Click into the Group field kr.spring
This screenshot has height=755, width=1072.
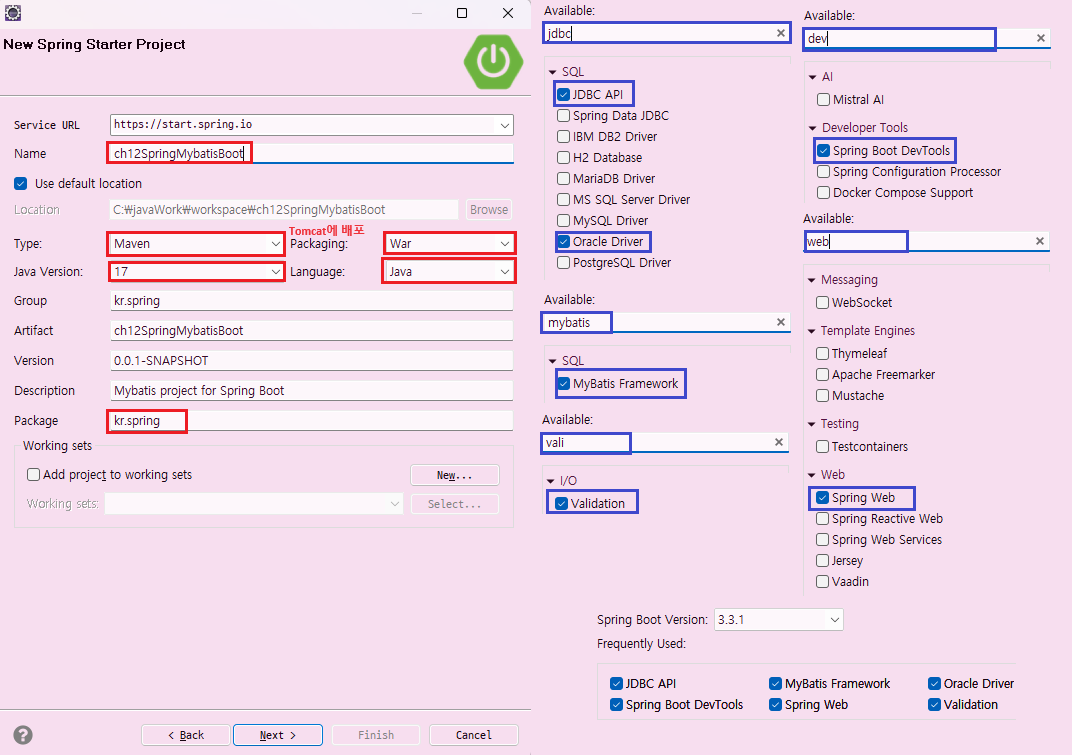311,301
